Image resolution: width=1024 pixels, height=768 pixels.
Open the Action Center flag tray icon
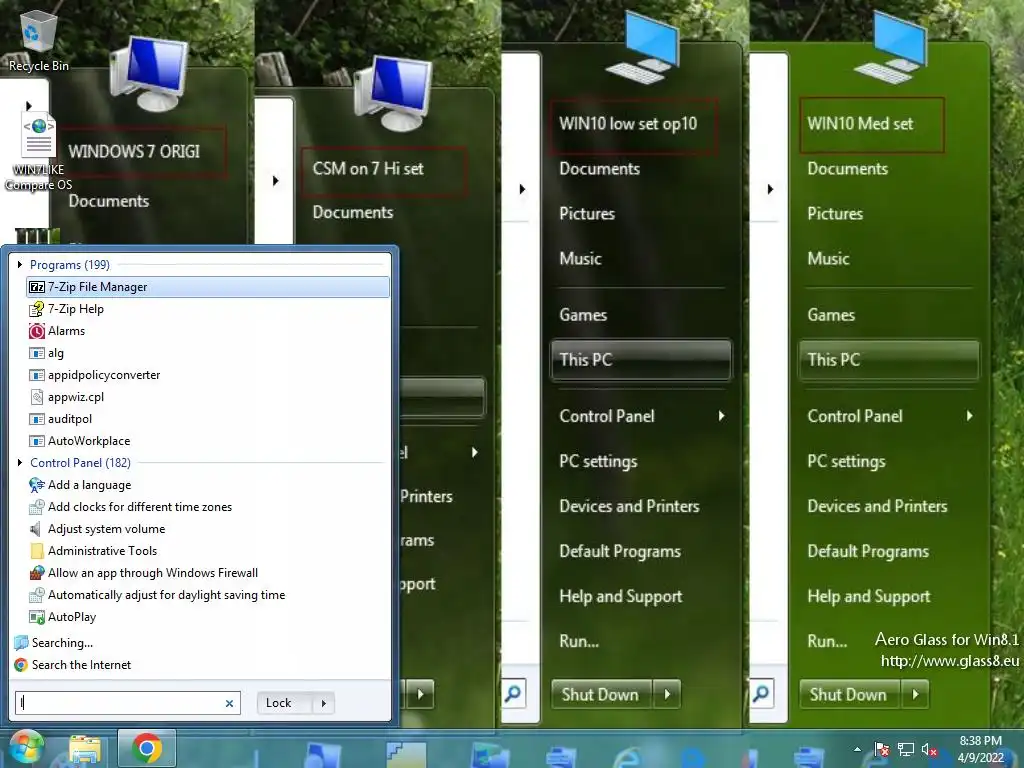[x=882, y=750]
